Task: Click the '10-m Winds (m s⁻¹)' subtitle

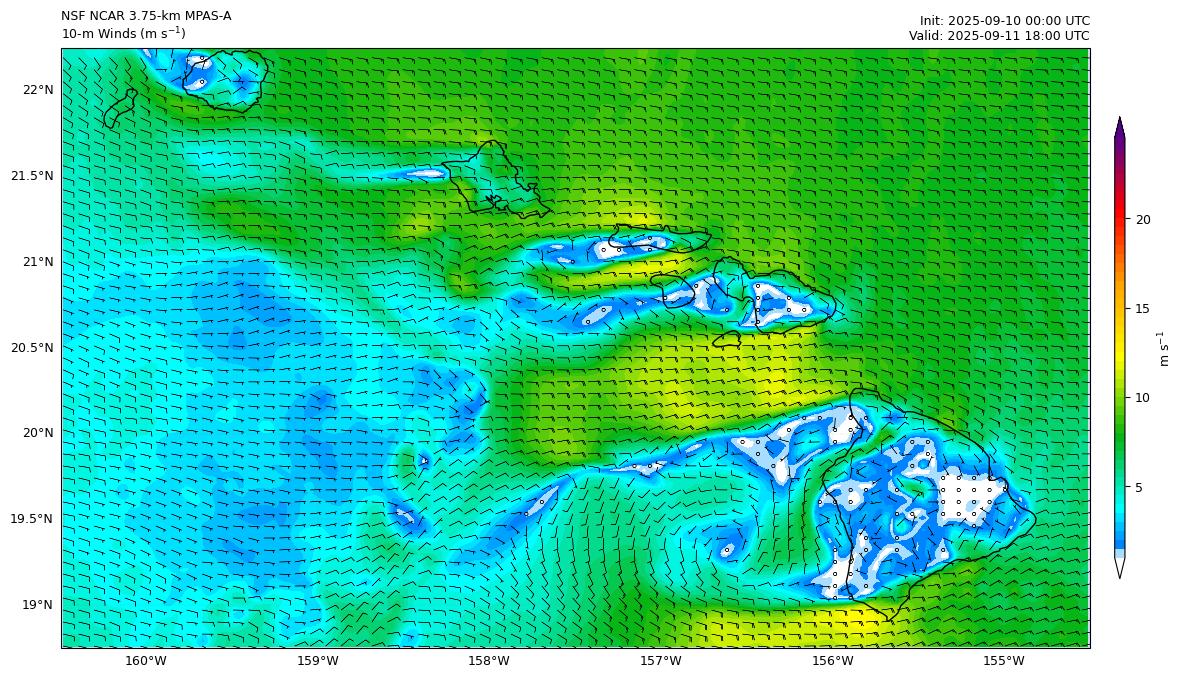Action: point(123,34)
